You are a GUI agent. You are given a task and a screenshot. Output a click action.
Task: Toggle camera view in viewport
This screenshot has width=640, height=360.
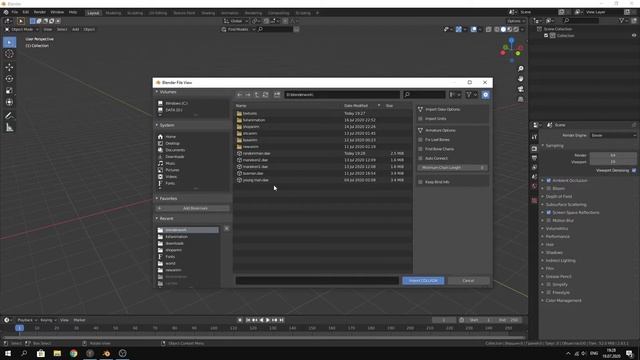(521, 89)
